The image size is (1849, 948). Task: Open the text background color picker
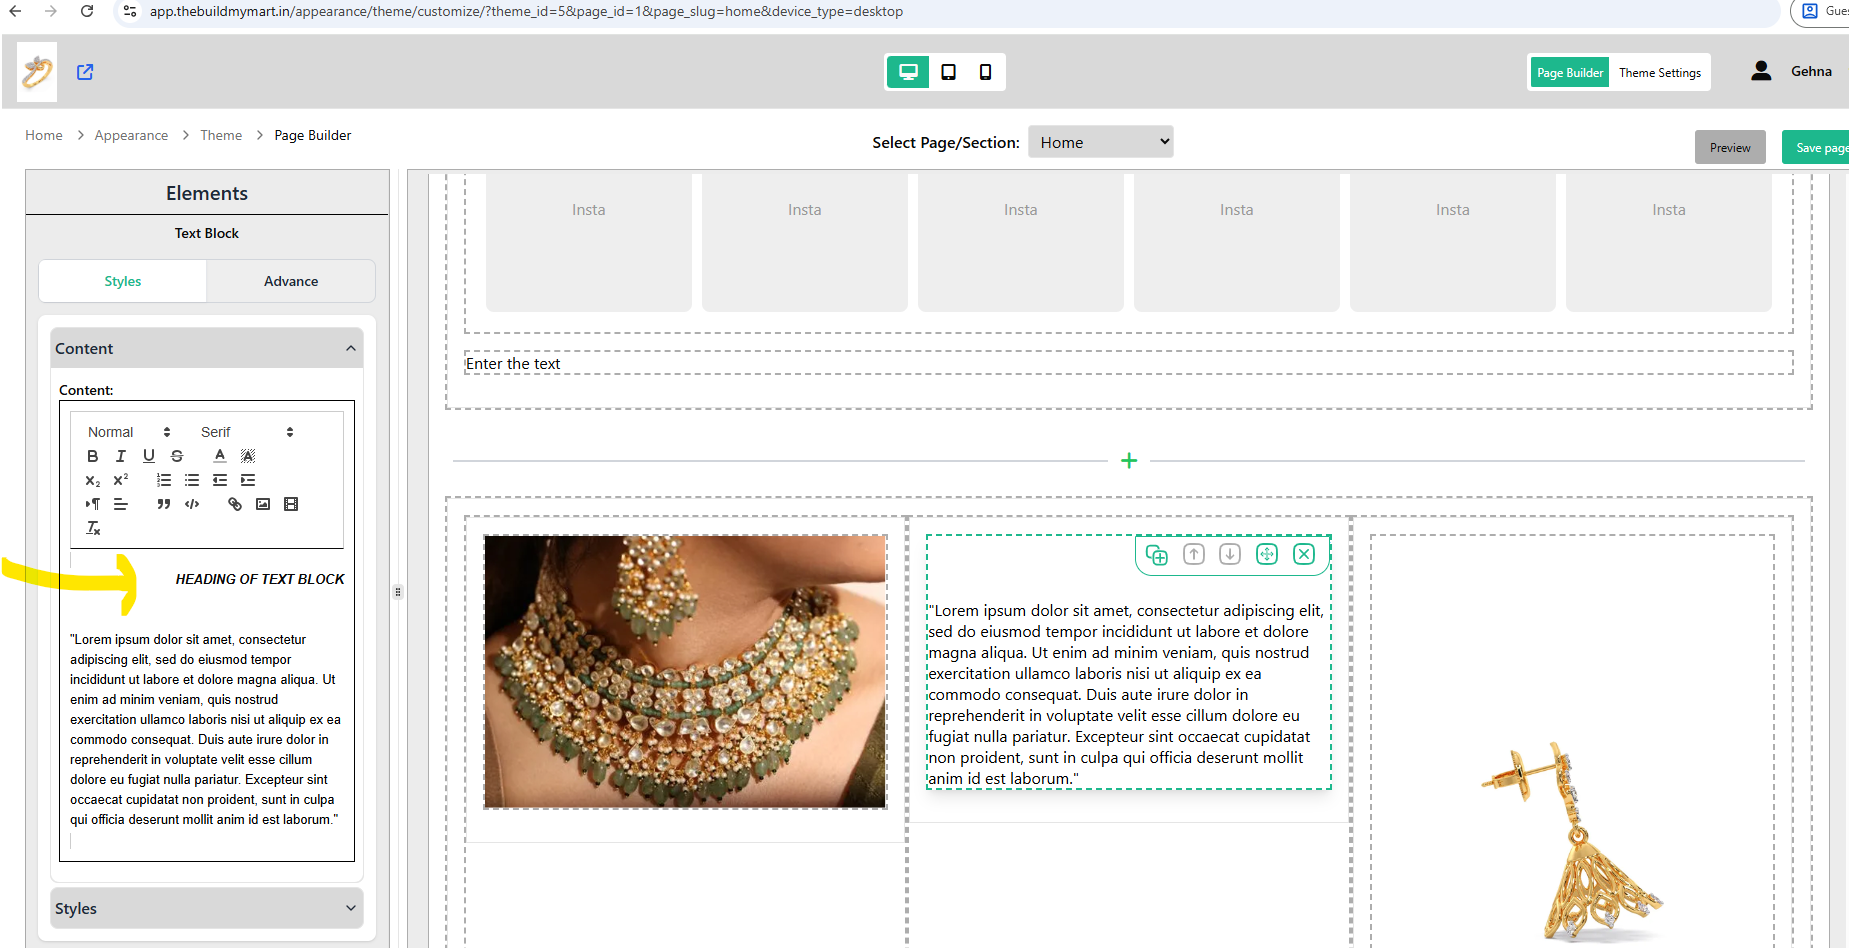(x=248, y=456)
